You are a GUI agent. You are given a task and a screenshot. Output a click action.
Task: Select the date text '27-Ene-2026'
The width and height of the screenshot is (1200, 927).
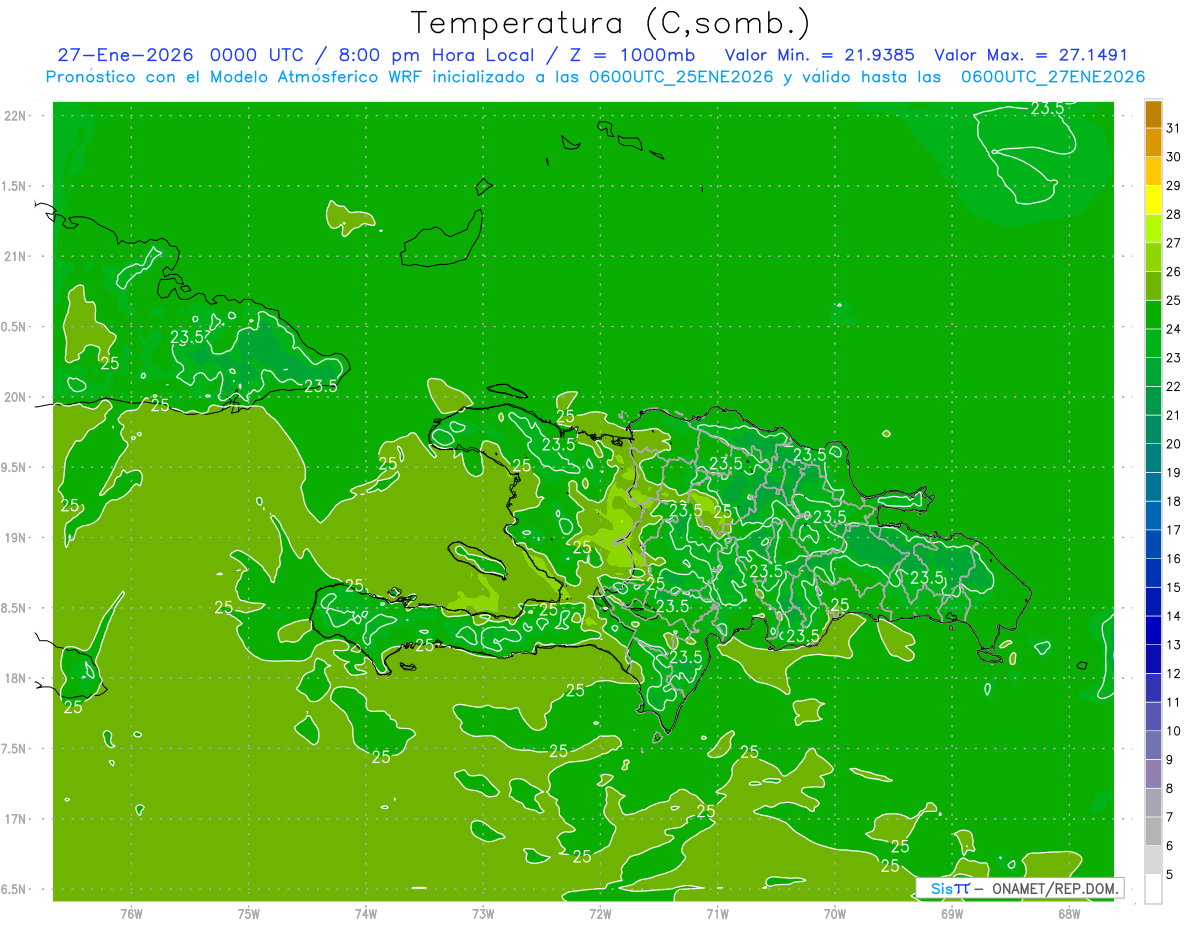coord(126,55)
